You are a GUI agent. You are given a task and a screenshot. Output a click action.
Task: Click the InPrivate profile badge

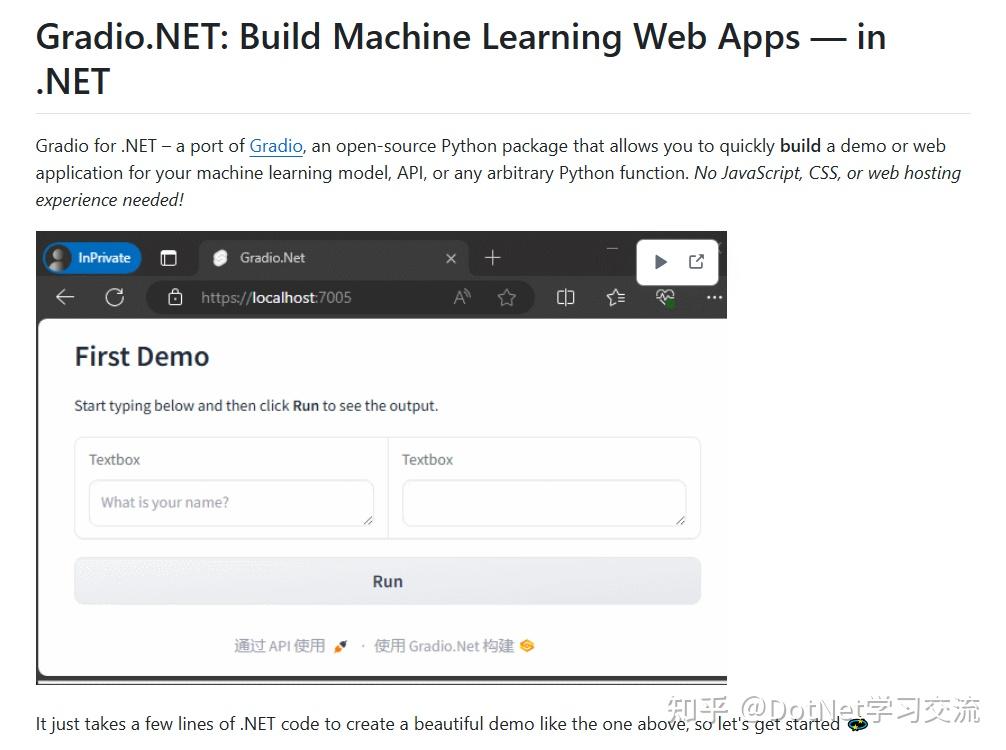[91, 257]
